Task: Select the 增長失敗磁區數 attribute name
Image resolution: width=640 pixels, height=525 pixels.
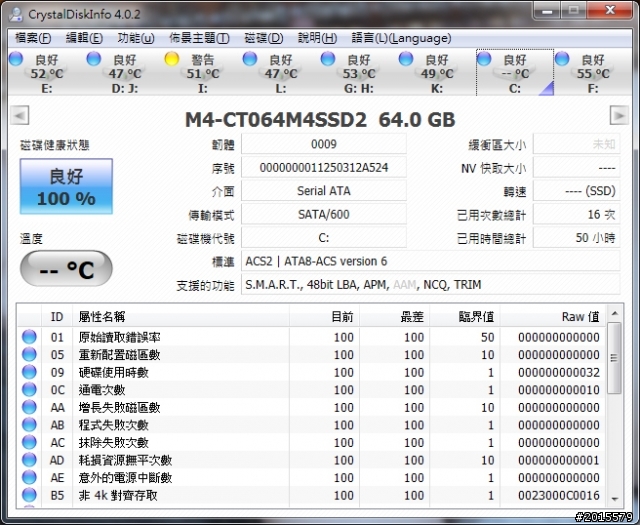Action: [119, 407]
